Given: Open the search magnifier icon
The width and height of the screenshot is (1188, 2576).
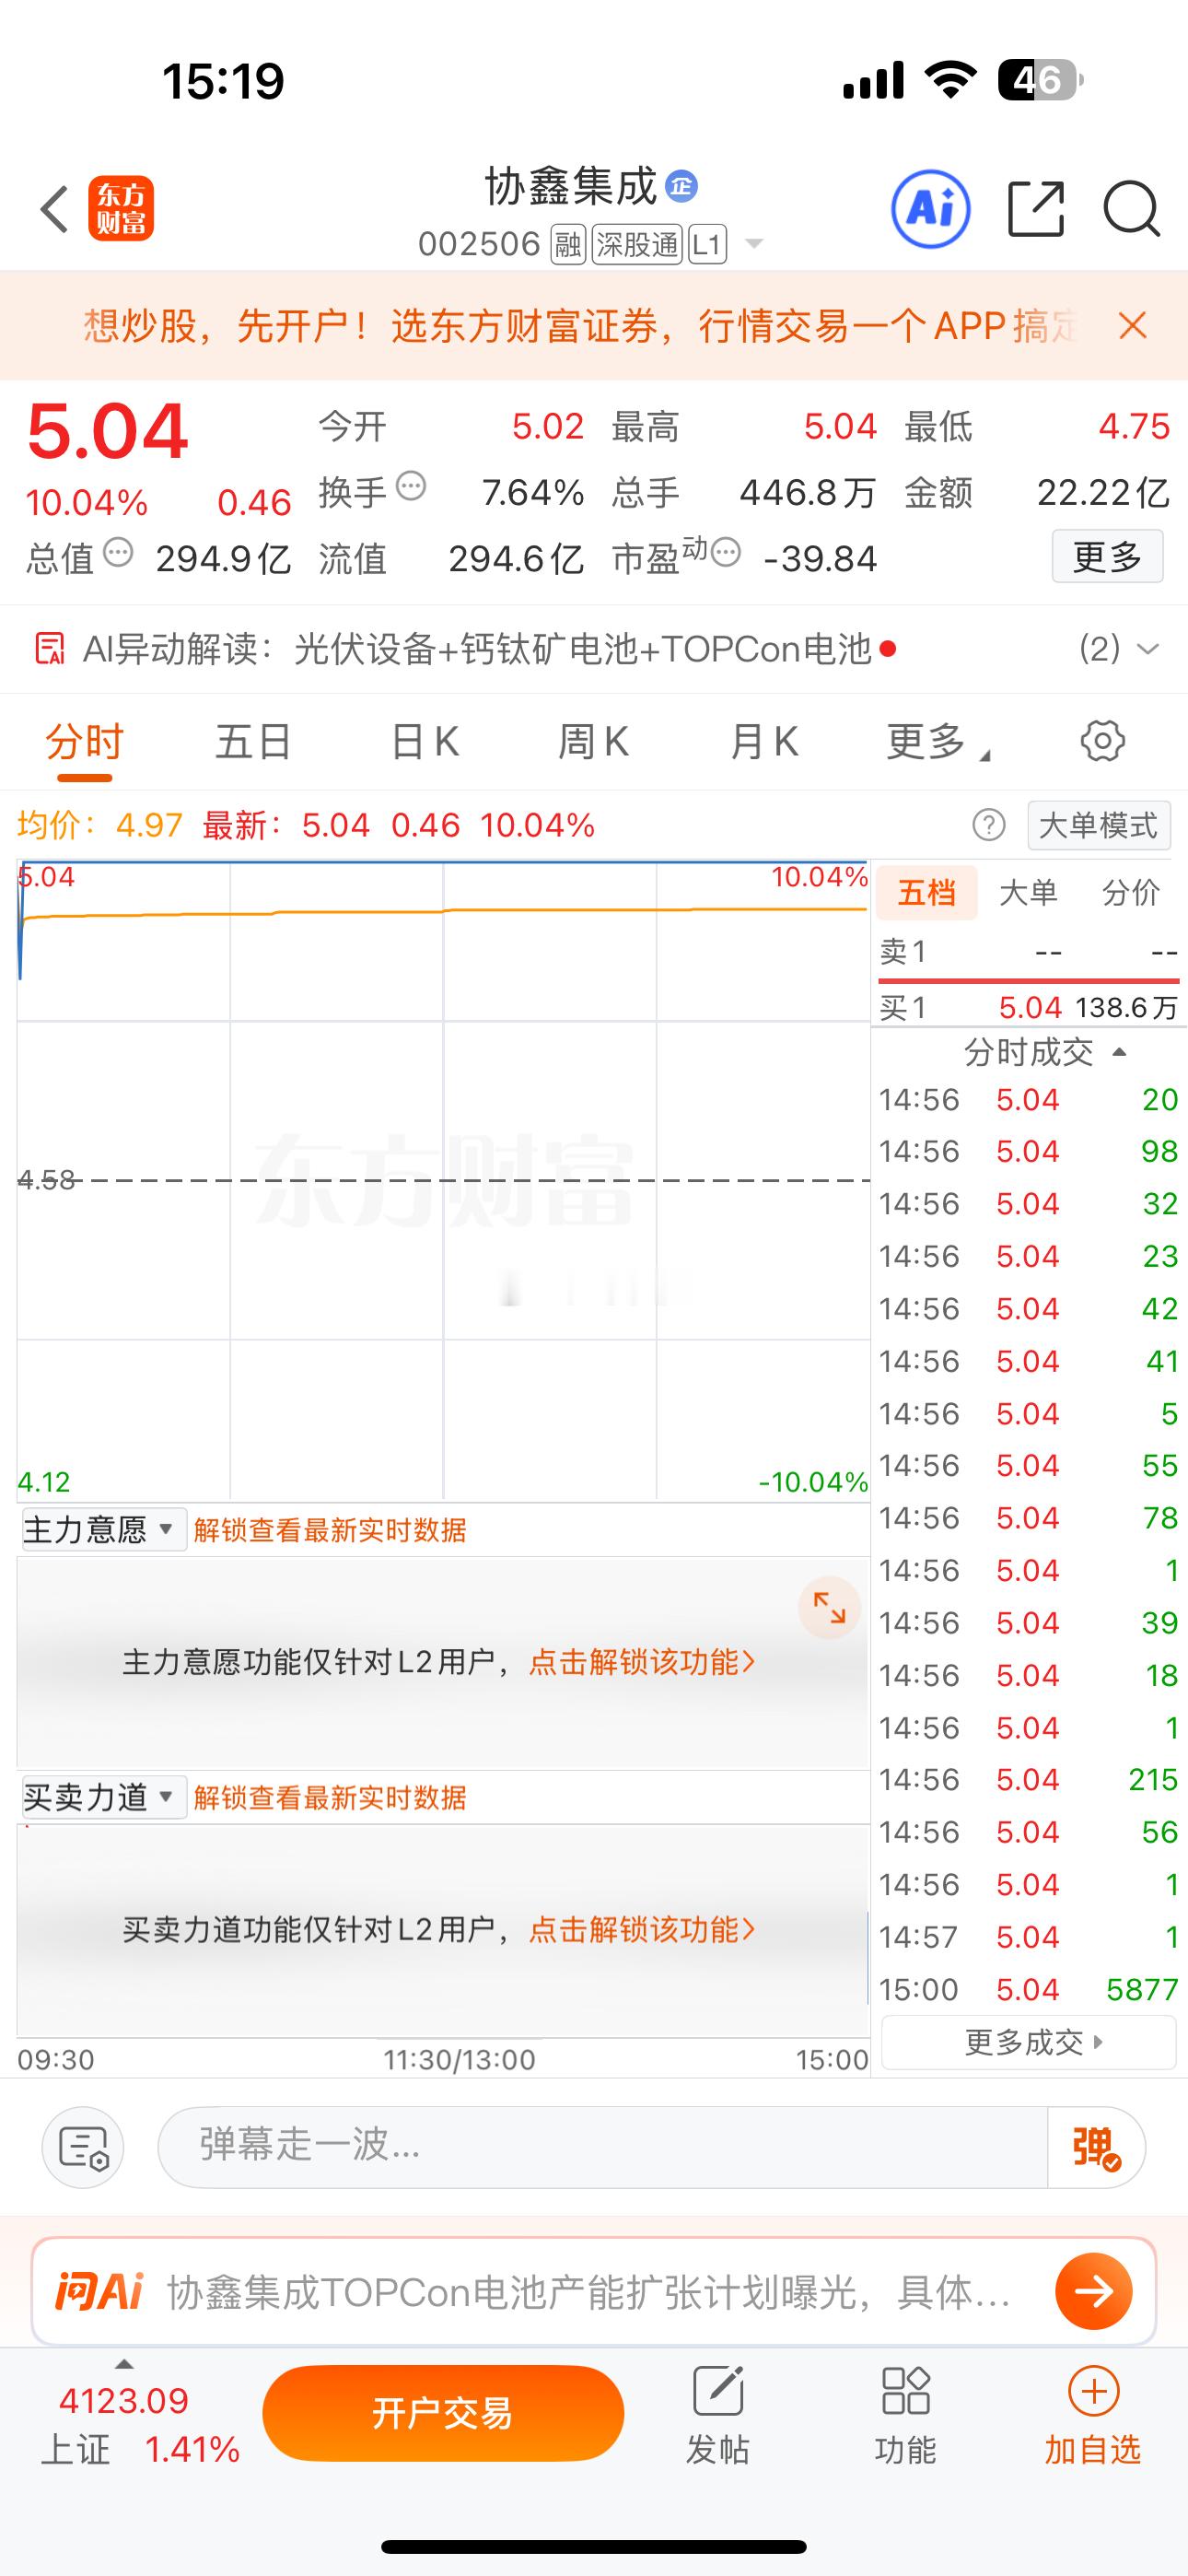Looking at the screenshot, I should [x=1131, y=209].
